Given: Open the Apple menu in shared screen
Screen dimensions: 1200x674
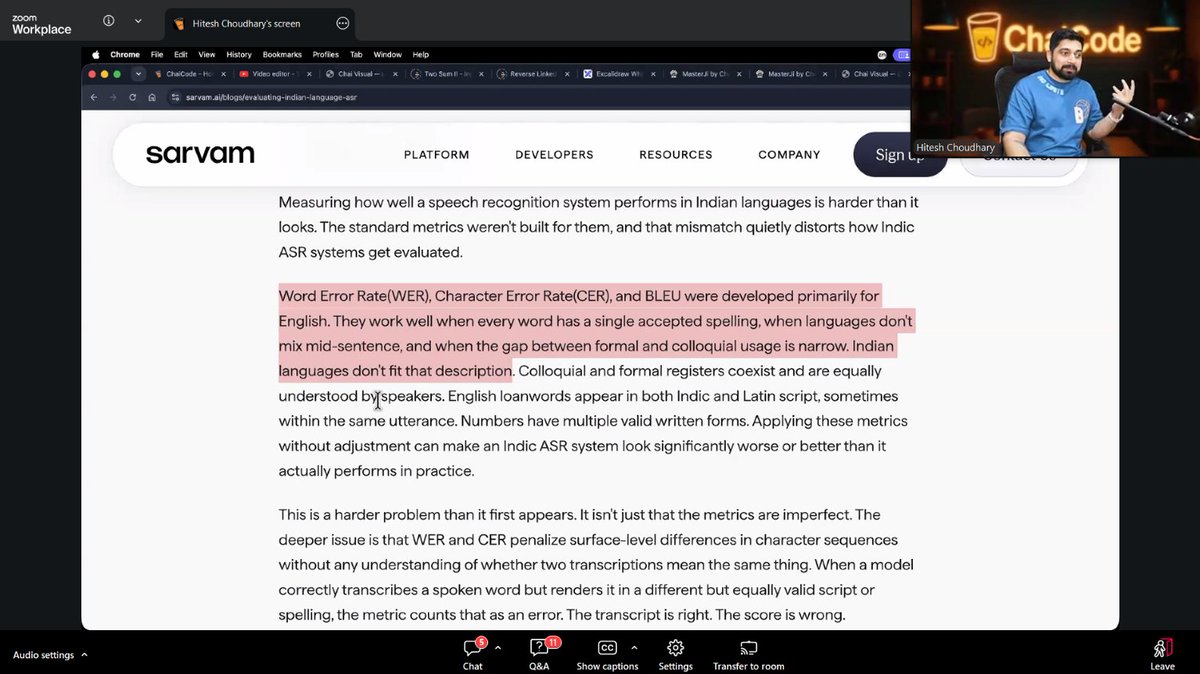Looking at the screenshot, I should 96,55.
